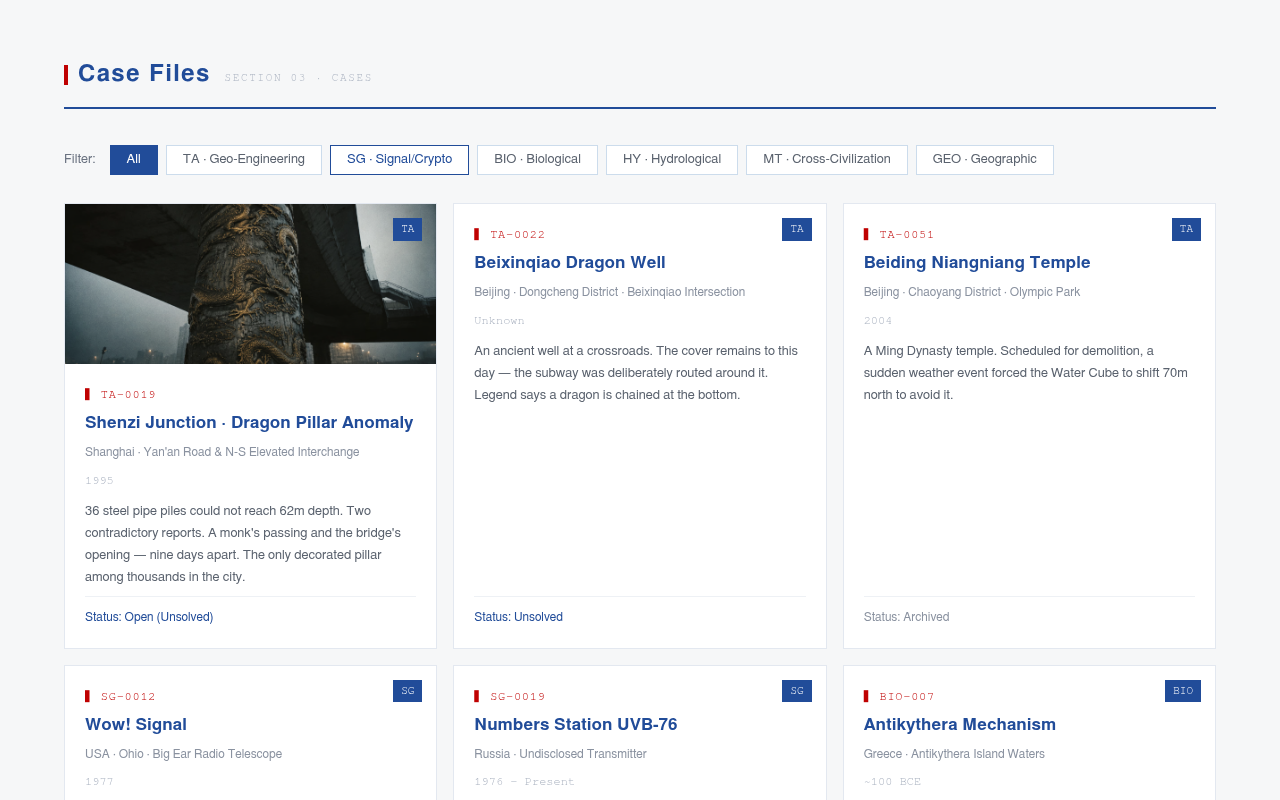The image size is (1280, 800).
Task: Click Status: Open (Unsolved) text
Action: pos(149,617)
